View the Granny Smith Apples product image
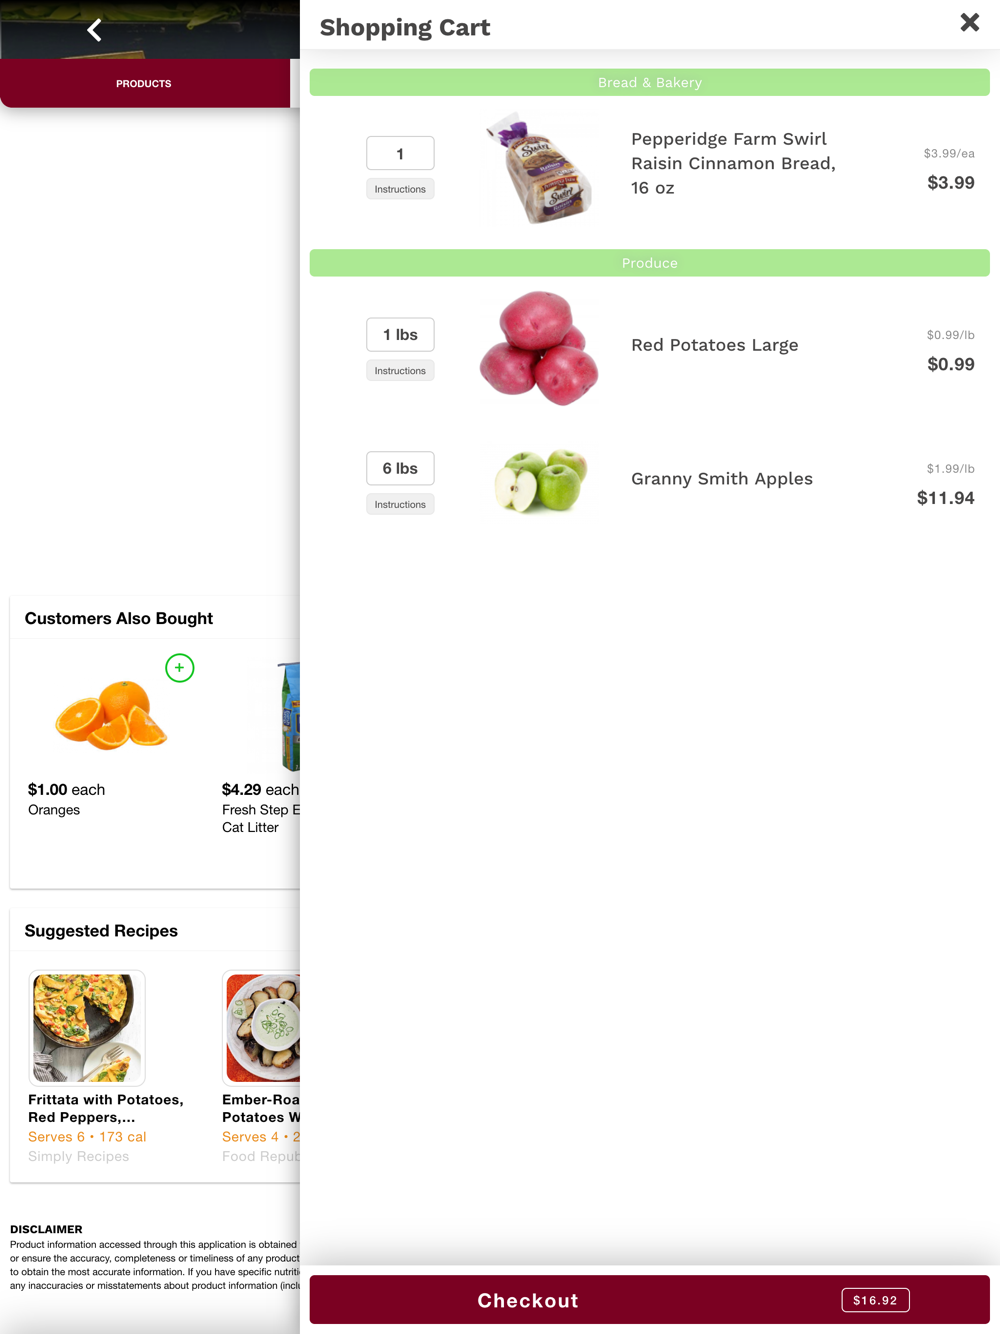 coord(541,481)
